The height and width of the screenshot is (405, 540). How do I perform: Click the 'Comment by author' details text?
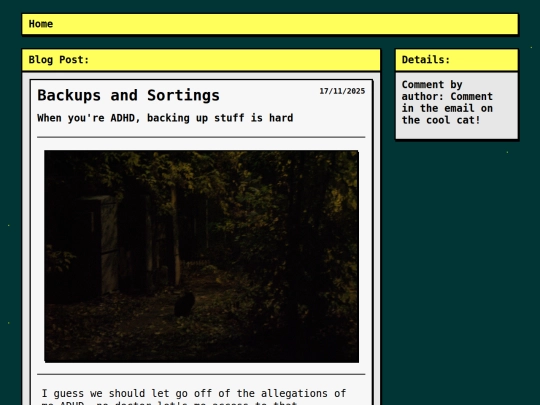pos(447,102)
